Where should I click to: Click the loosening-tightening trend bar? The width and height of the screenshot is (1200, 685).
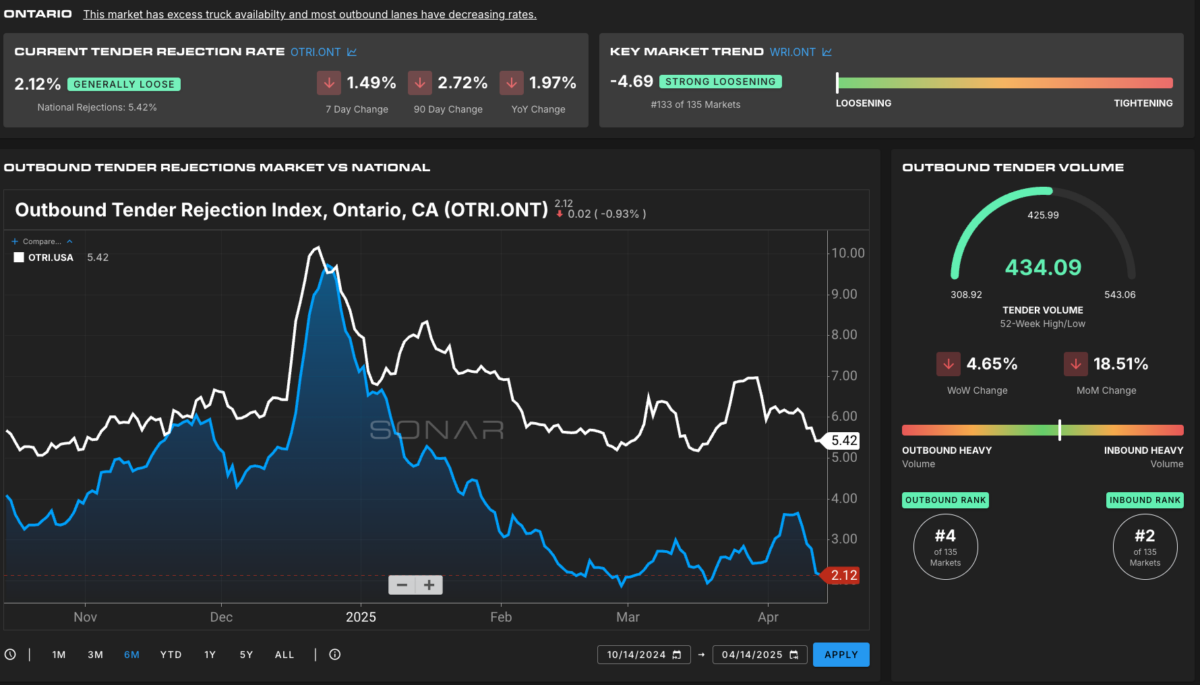1004,83
